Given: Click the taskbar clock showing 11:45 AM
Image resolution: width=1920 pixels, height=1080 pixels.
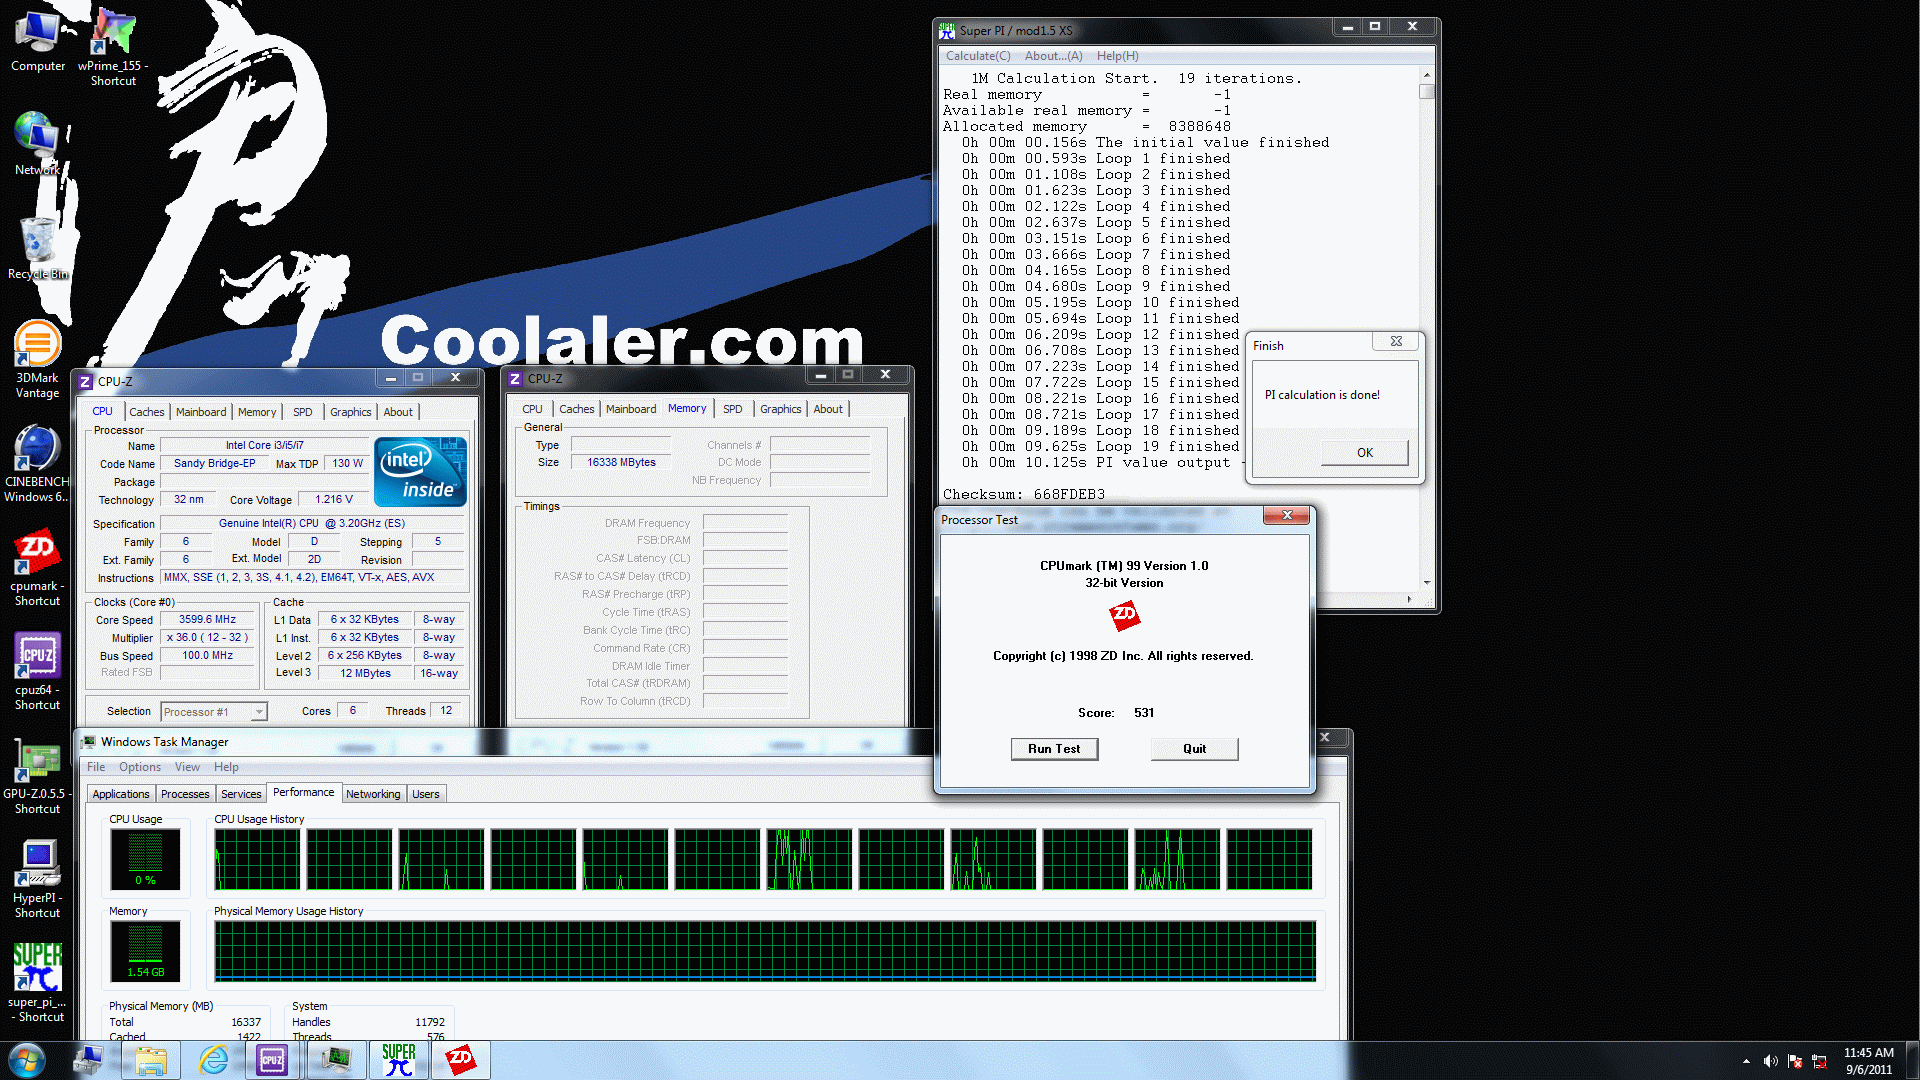Looking at the screenshot, I should 1868,1061.
